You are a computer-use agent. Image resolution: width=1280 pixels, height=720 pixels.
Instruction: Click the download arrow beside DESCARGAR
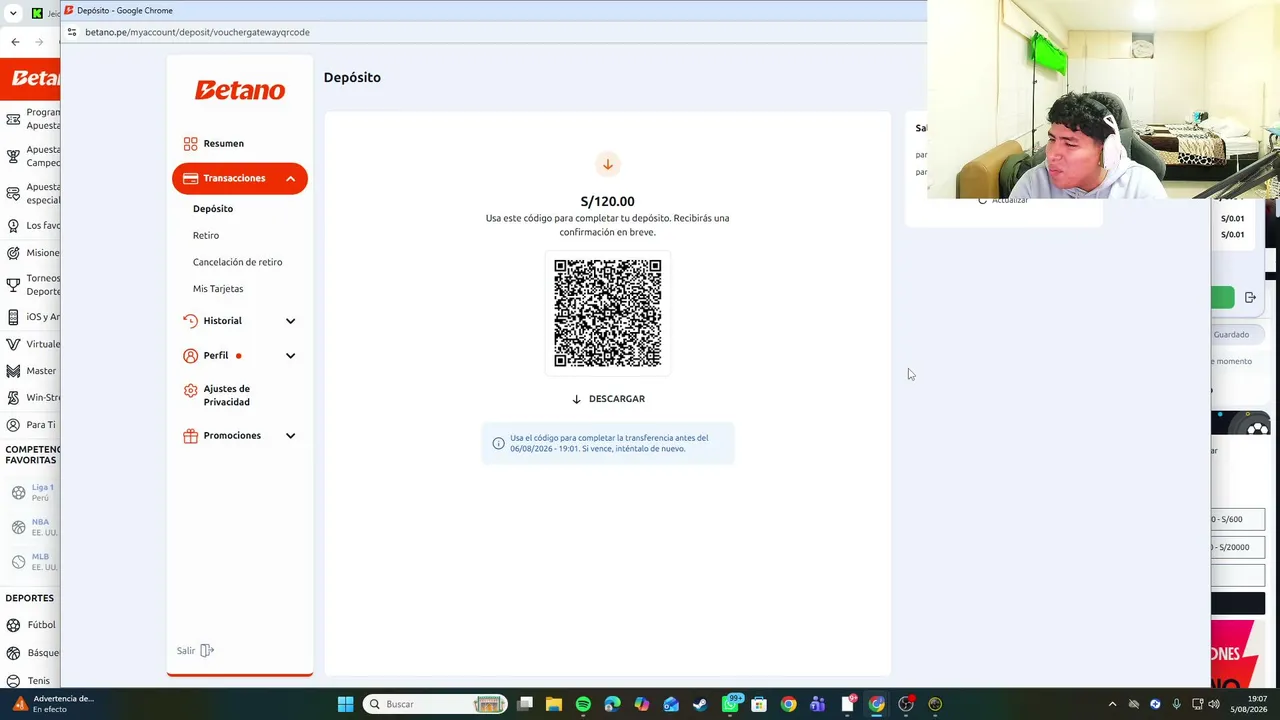[x=576, y=399]
